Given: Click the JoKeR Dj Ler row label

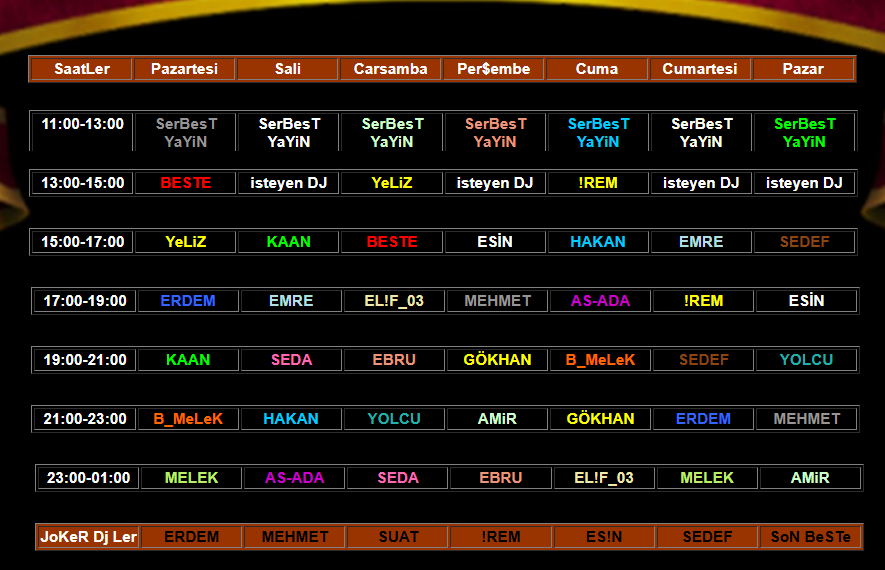Looking at the screenshot, I should pos(88,537).
